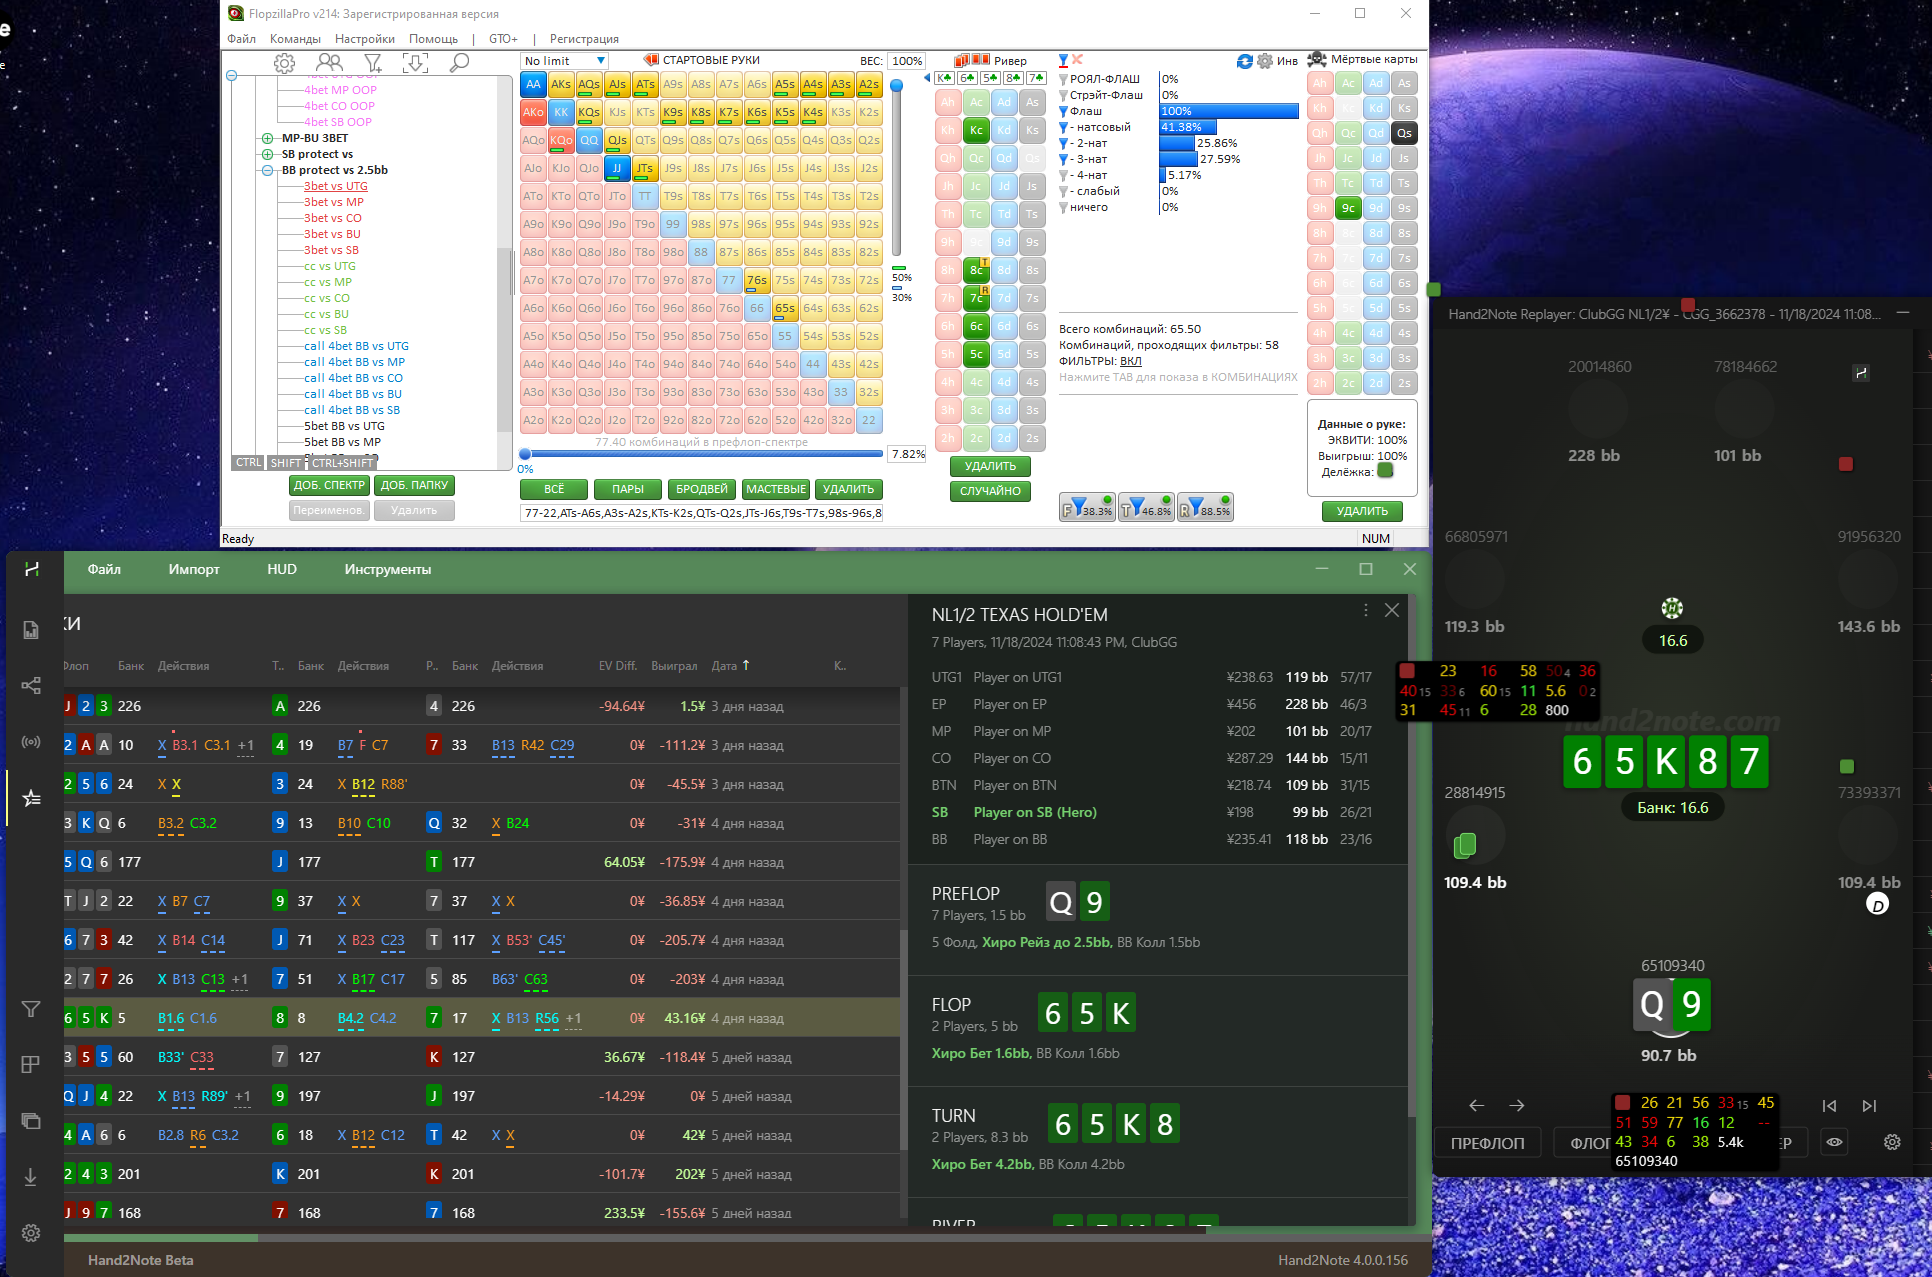Click the ПРЕФЛОП button in the replayer

1487,1142
